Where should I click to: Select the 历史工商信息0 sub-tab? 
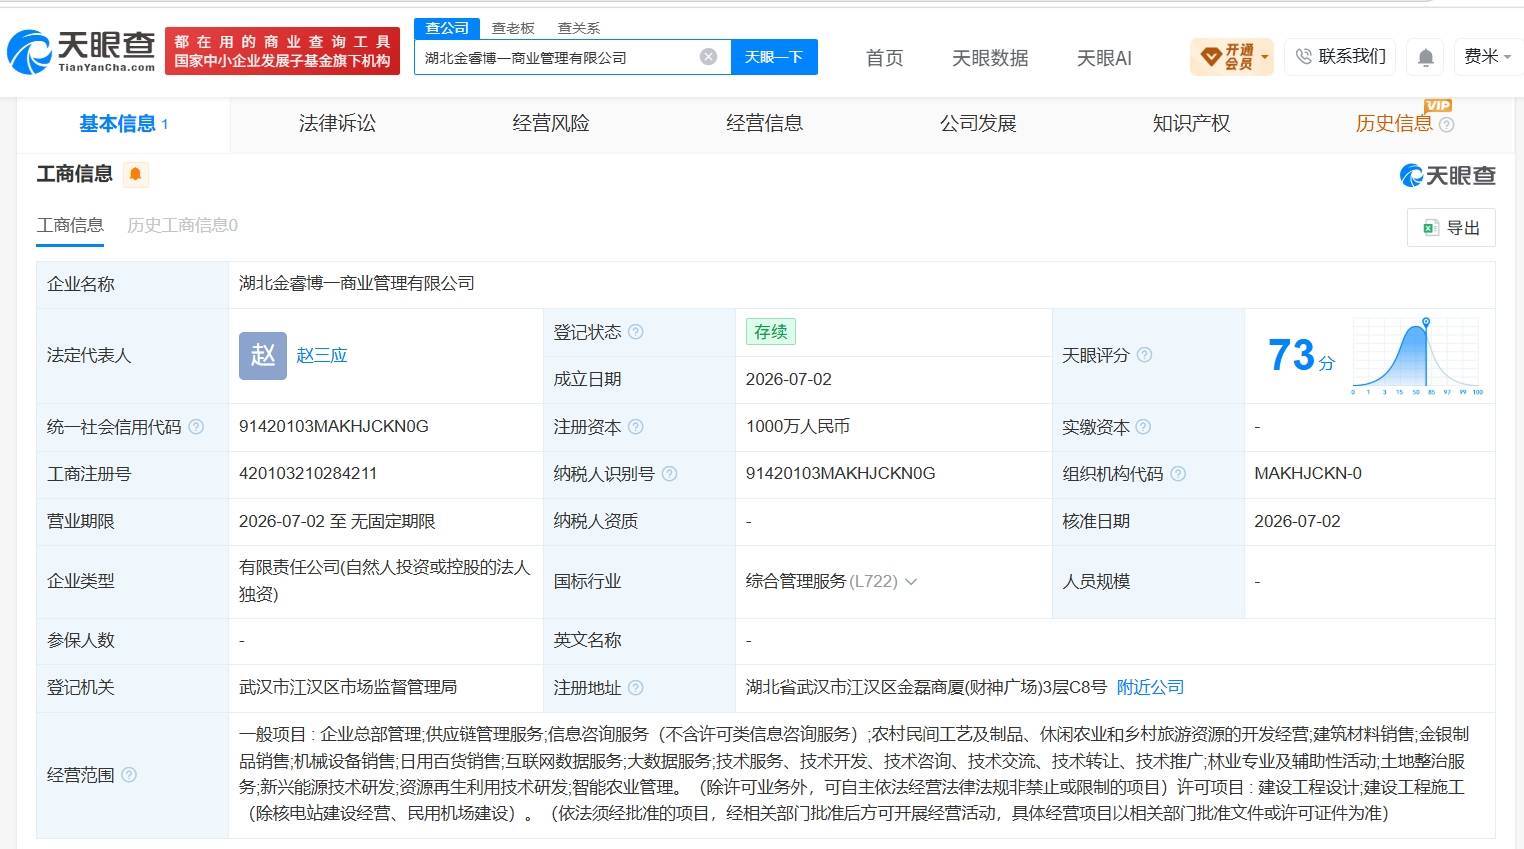[x=182, y=225]
